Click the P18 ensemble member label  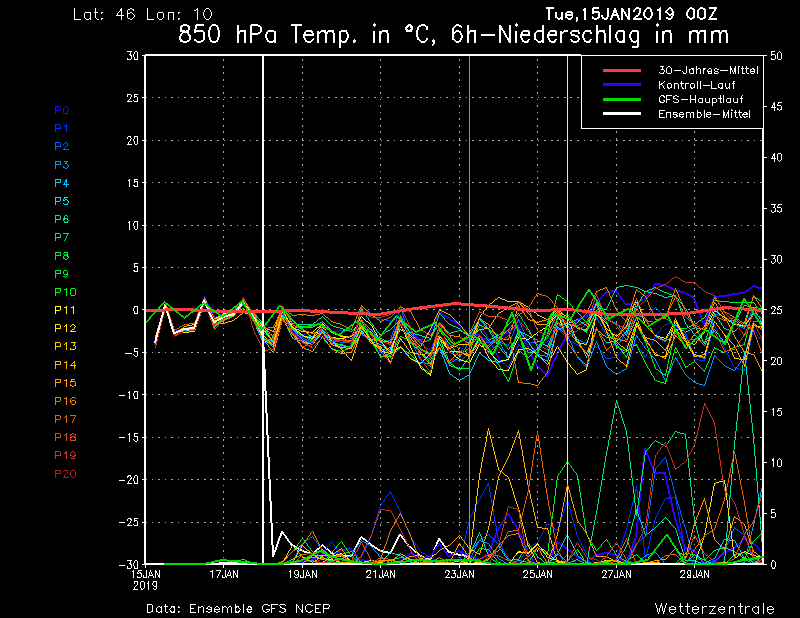pos(65,437)
